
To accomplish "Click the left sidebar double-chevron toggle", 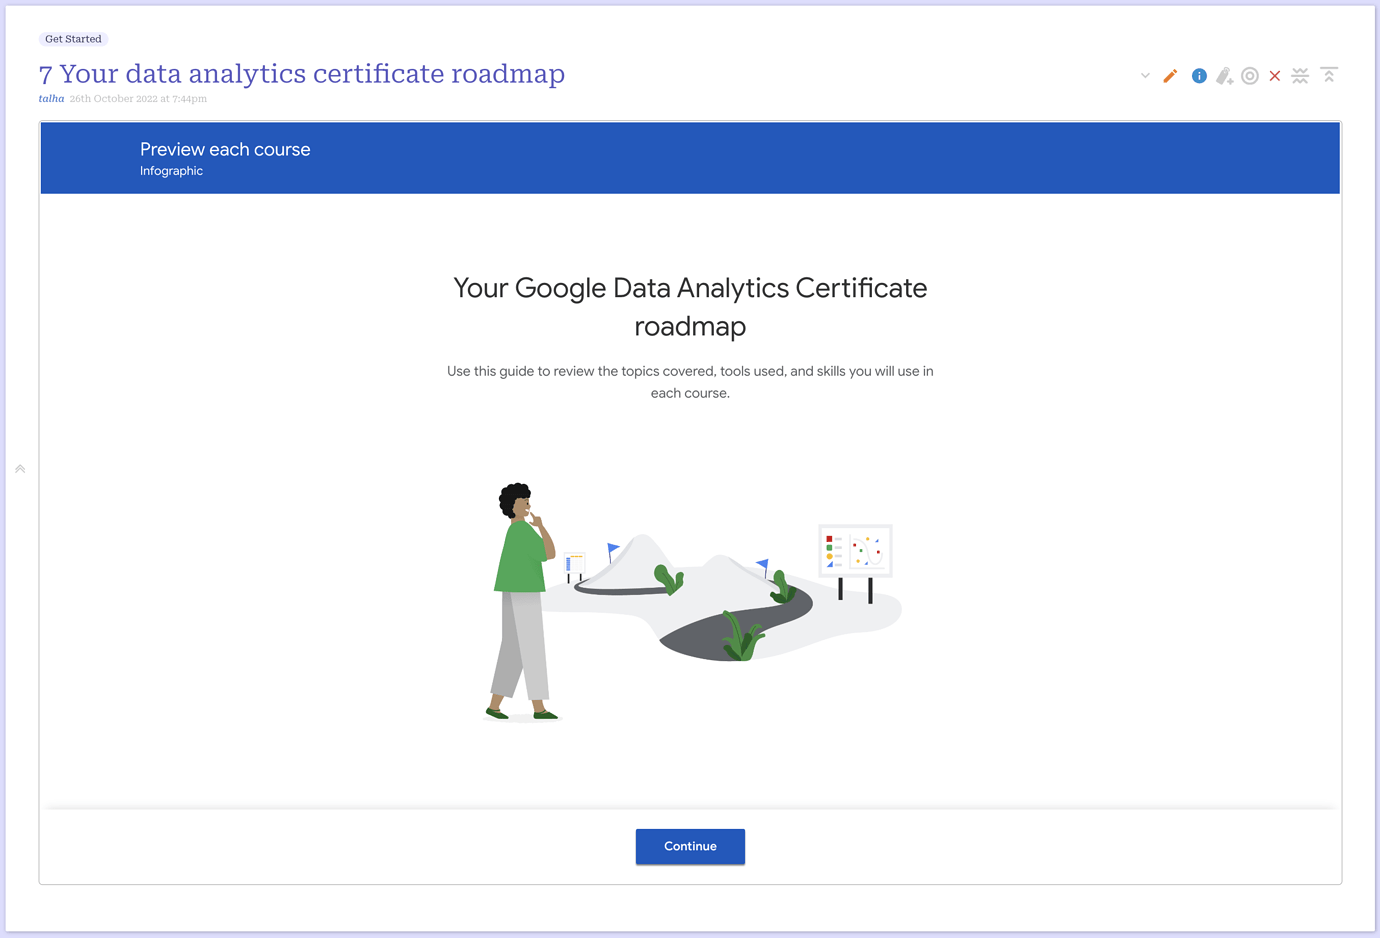I will coord(20,469).
